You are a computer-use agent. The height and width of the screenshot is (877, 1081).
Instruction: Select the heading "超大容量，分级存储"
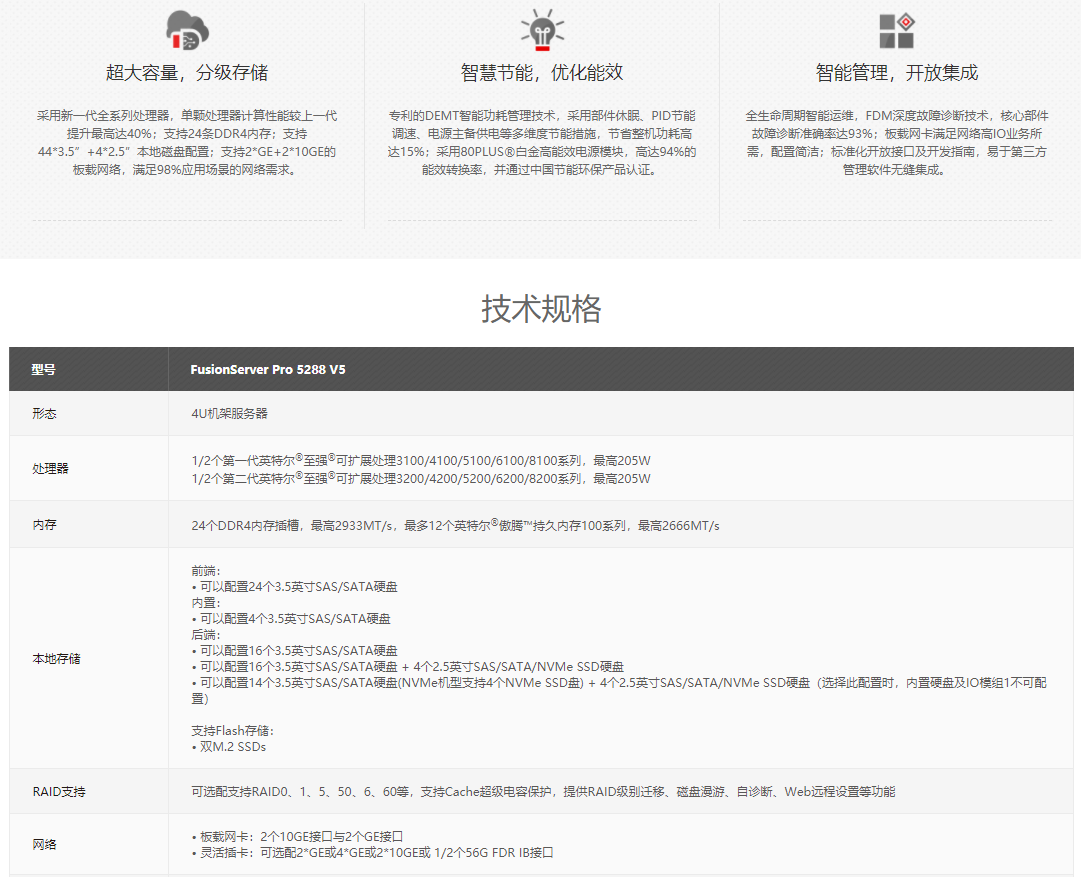pyautogui.click(x=187, y=72)
